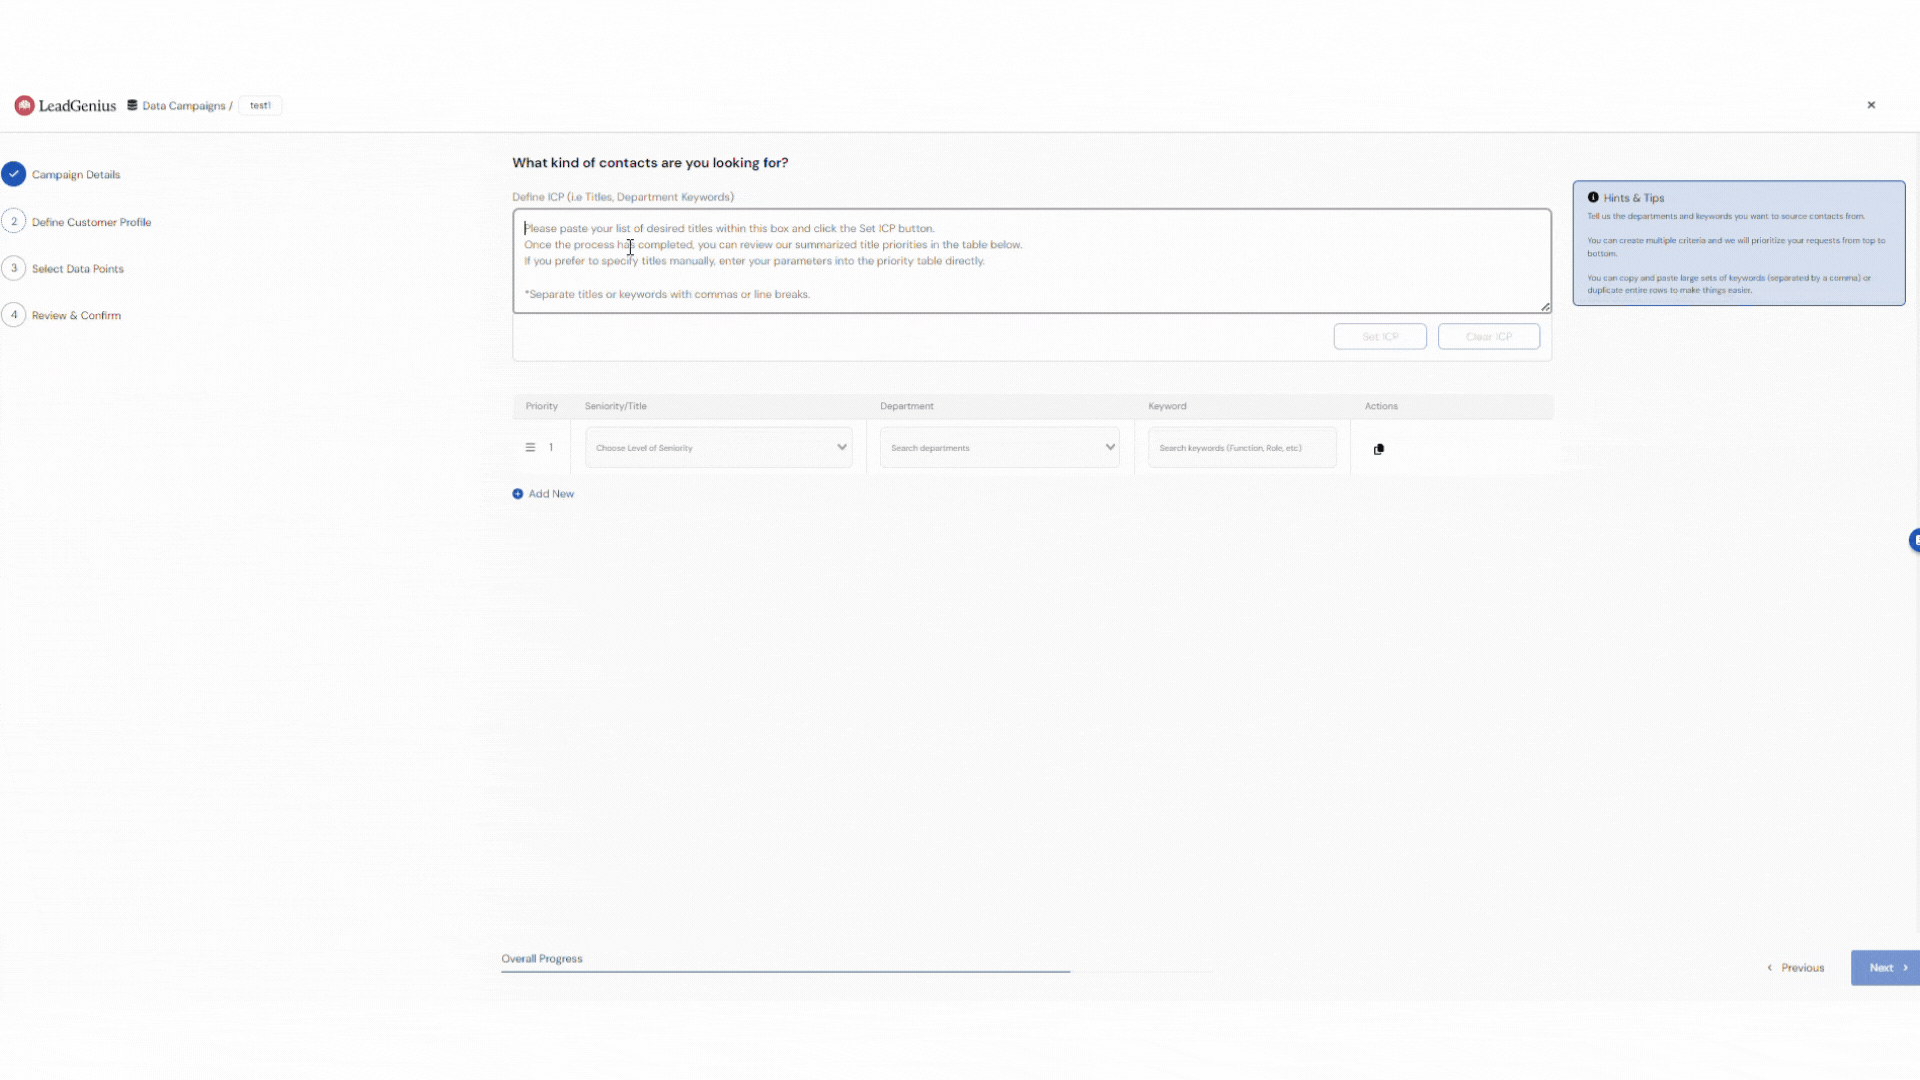
Task: Click the Hints & Tips info icon
Action: coord(1593,198)
